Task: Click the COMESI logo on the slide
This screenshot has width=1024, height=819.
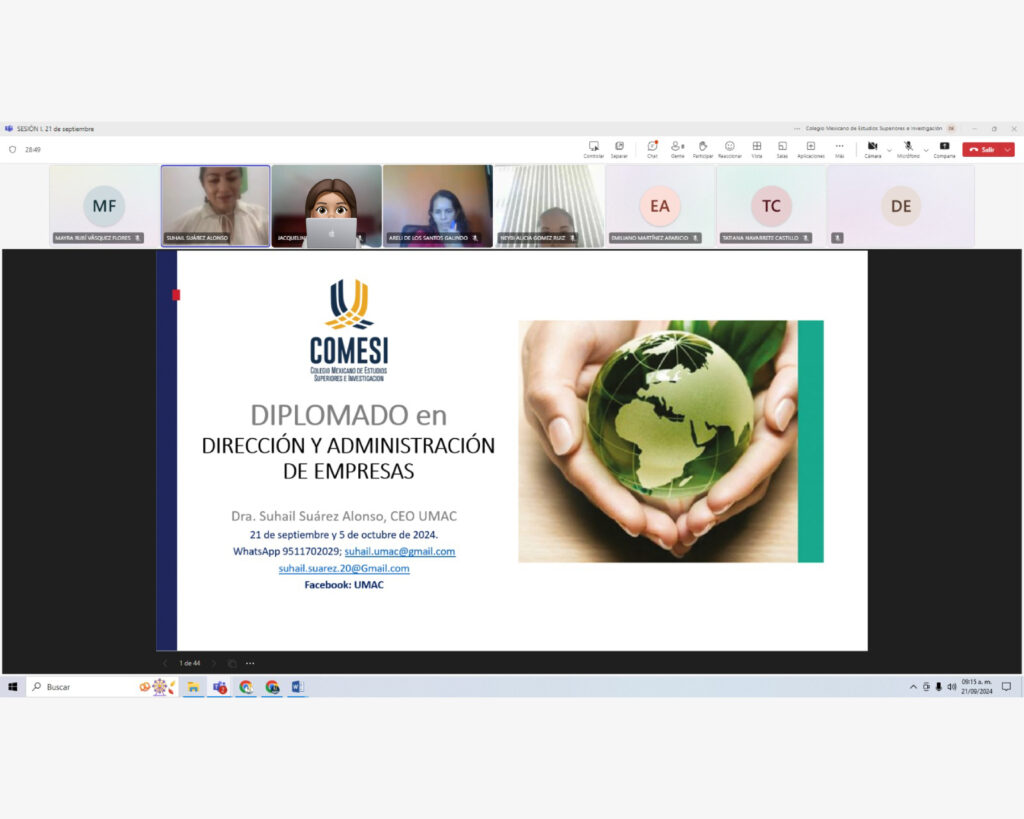Action: (349, 330)
